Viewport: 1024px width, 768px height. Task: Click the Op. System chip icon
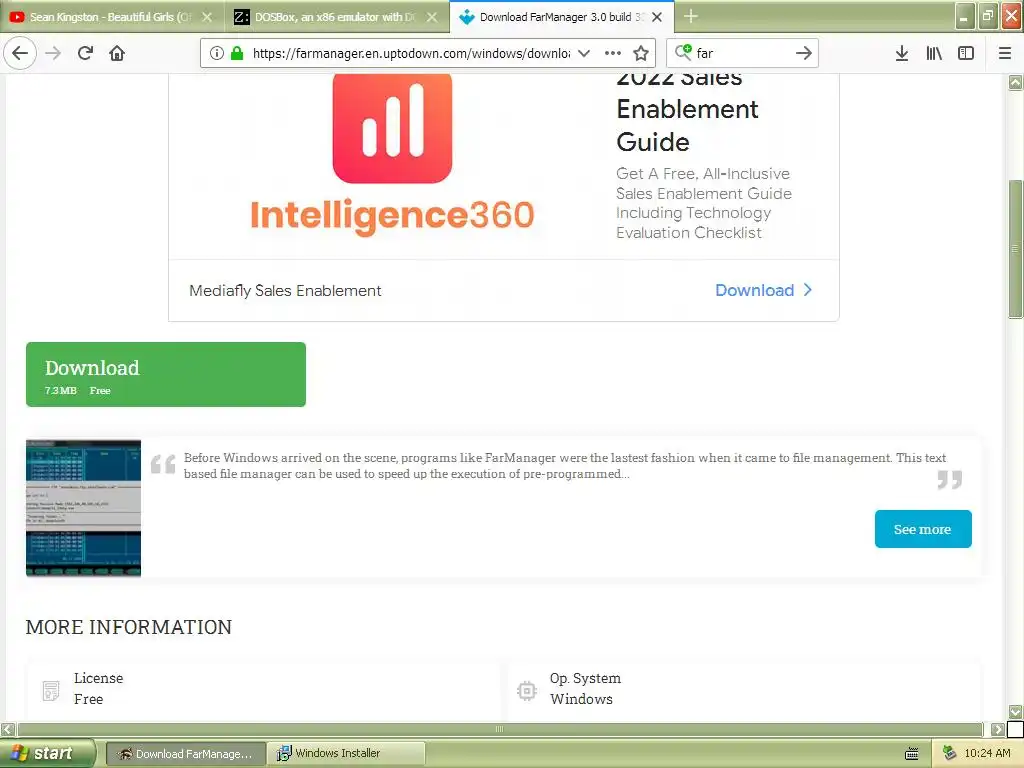click(526, 690)
